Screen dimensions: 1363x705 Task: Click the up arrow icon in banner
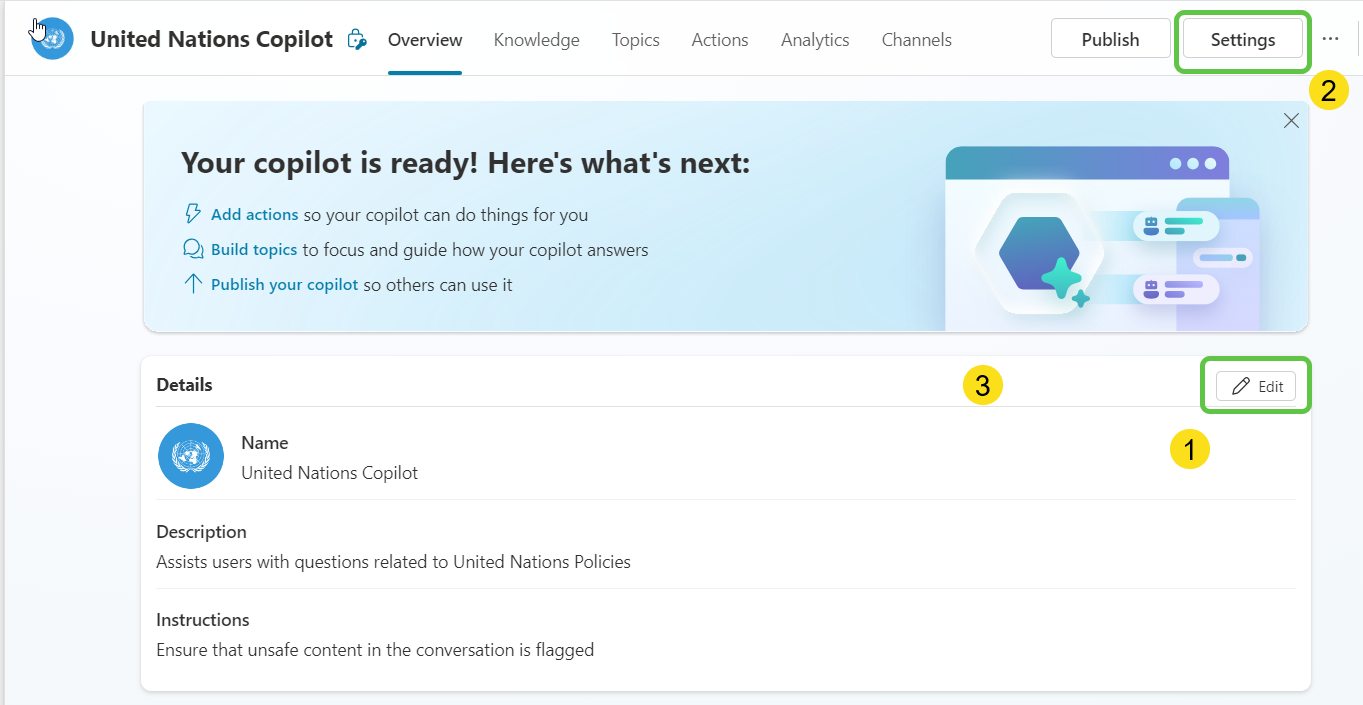[x=193, y=284]
